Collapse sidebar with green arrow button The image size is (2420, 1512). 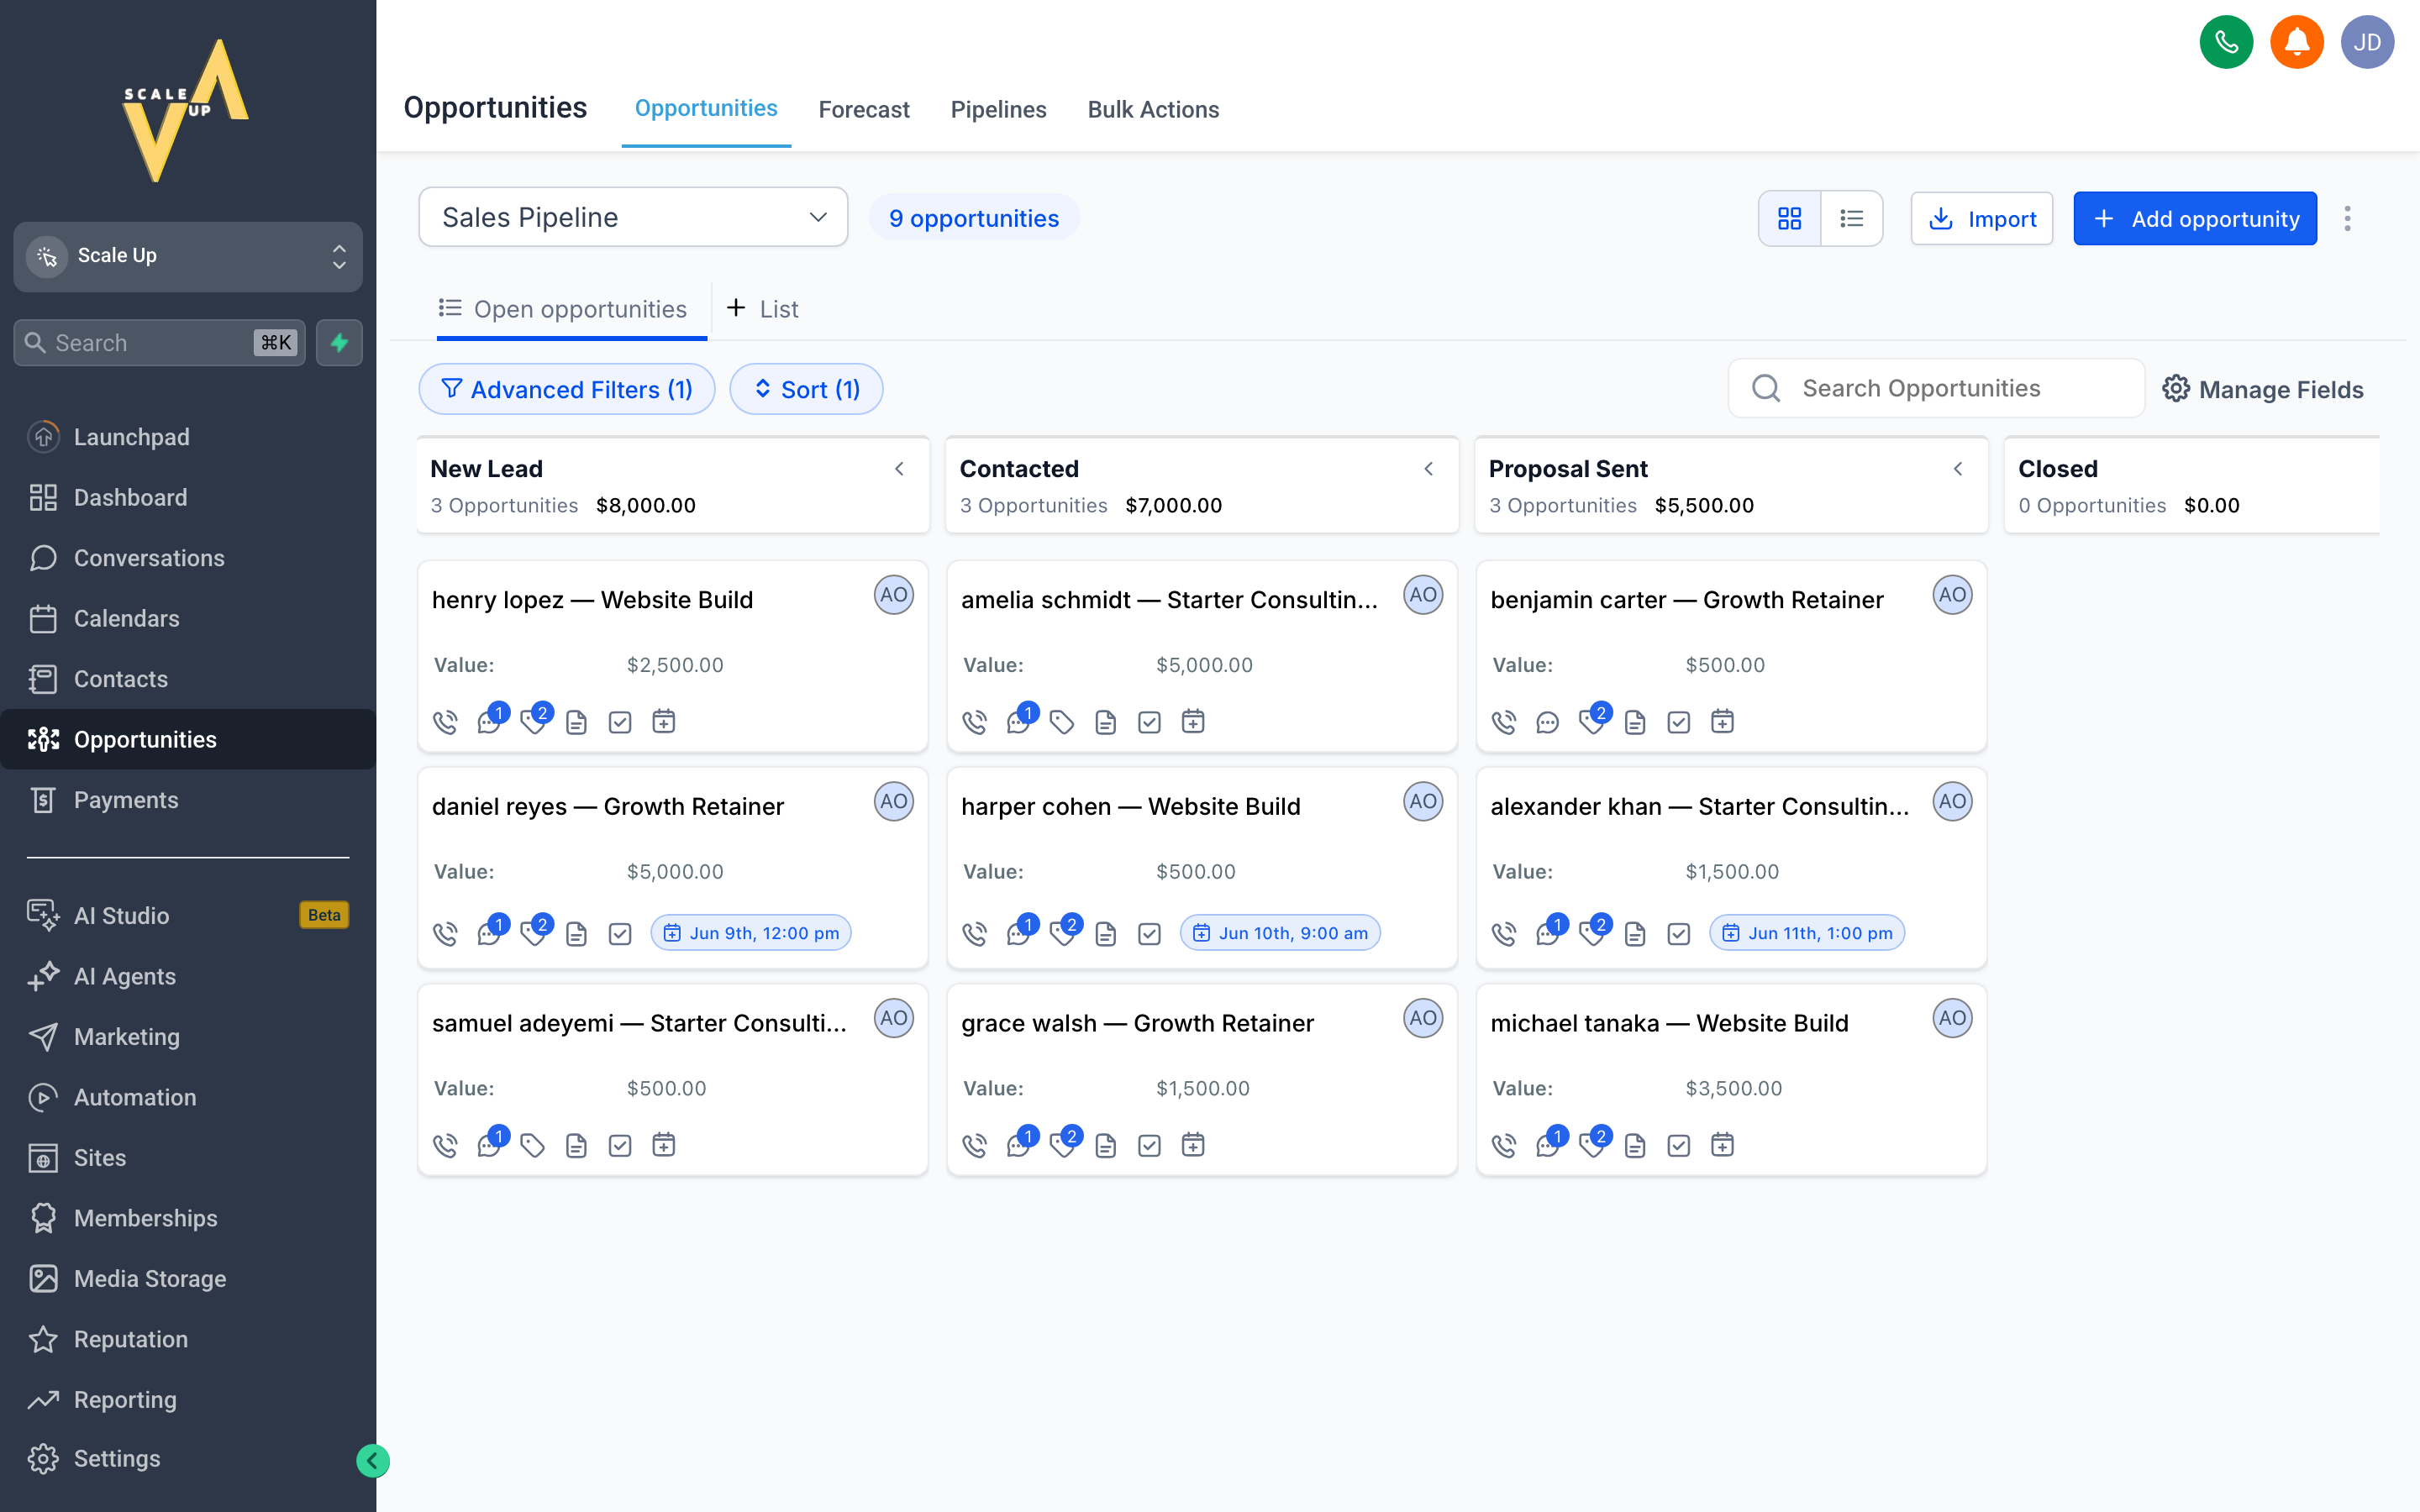tap(372, 1461)
